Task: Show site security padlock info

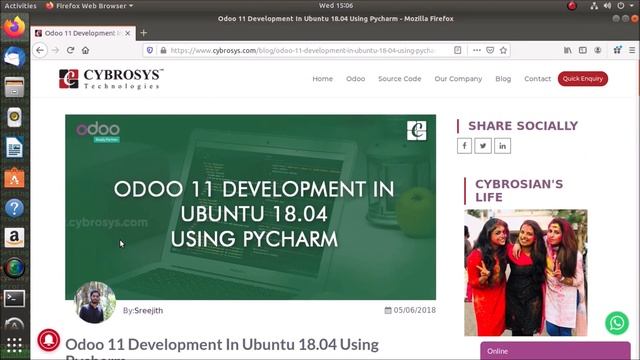Action: 163,50
